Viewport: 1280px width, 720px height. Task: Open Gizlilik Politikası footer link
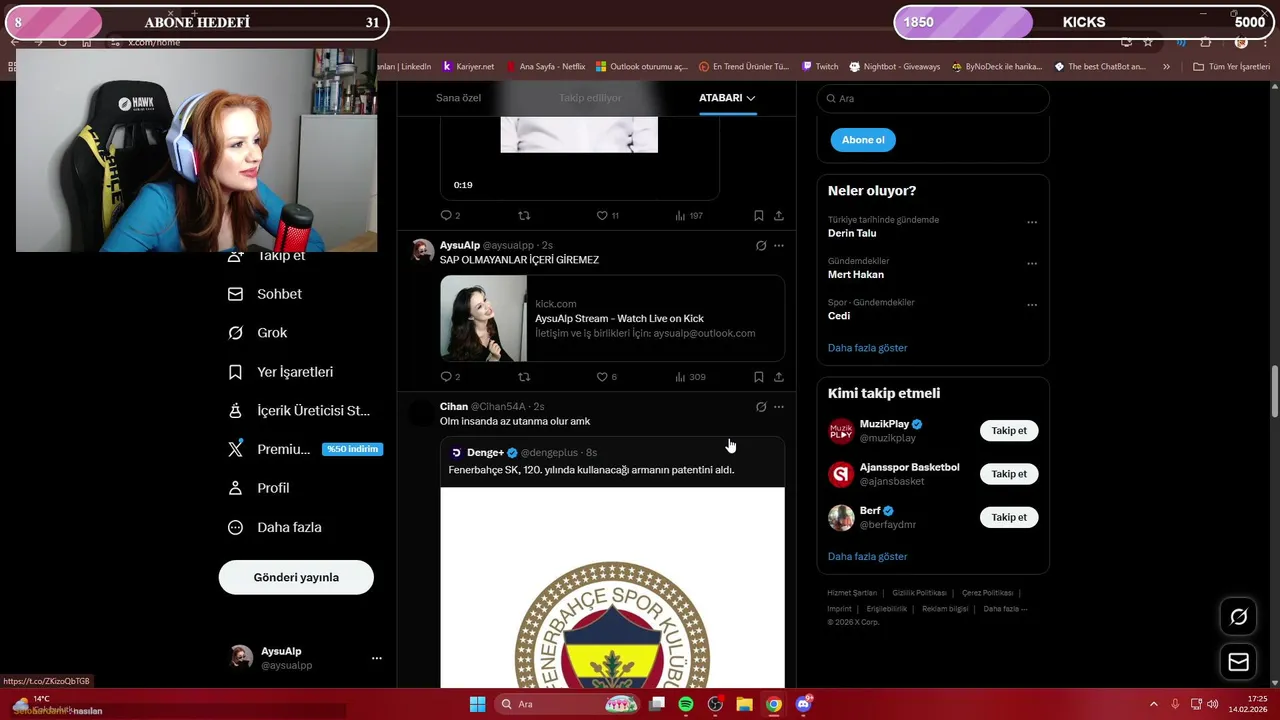click(919, 593)
